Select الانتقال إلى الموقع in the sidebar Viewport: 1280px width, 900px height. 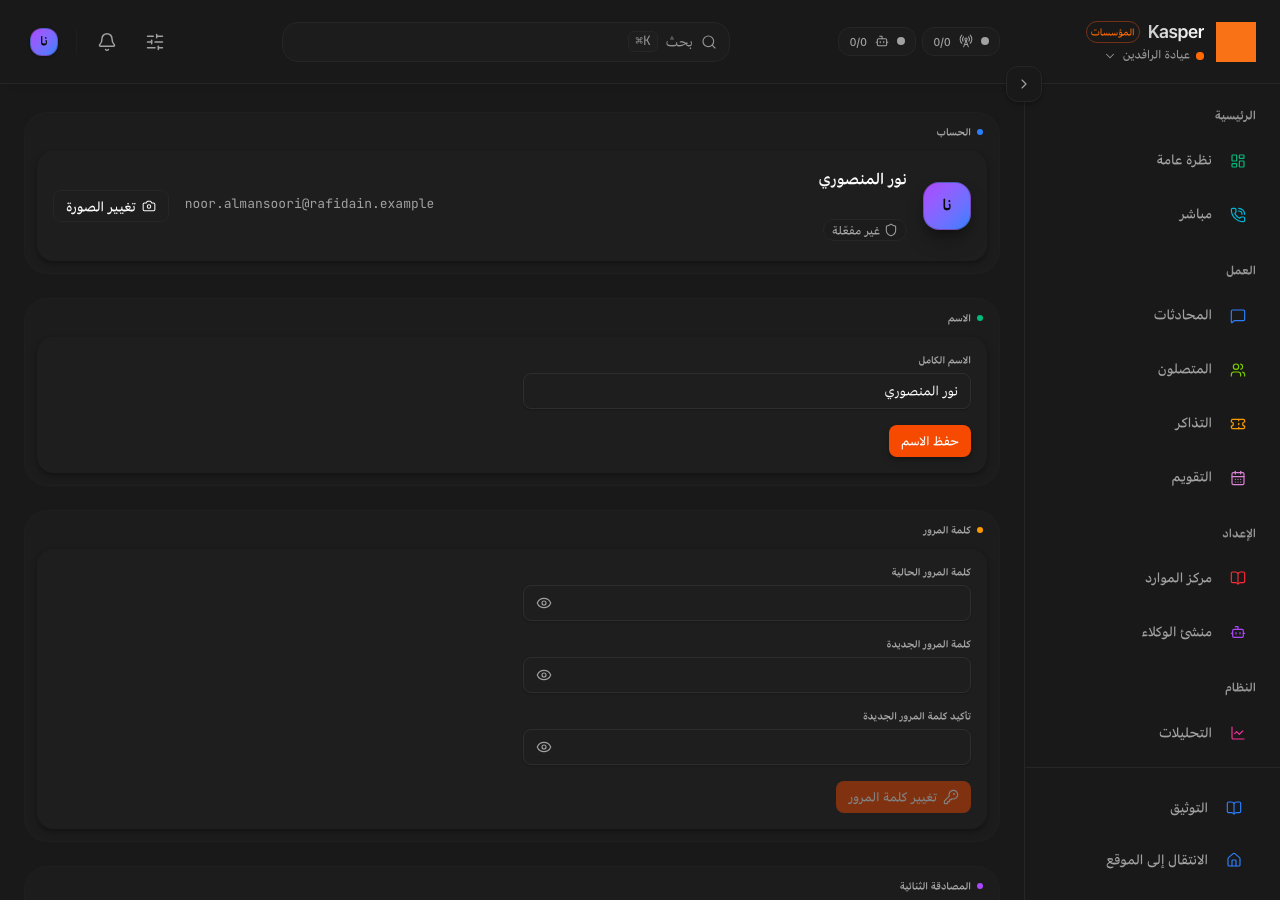(1174, 860)
